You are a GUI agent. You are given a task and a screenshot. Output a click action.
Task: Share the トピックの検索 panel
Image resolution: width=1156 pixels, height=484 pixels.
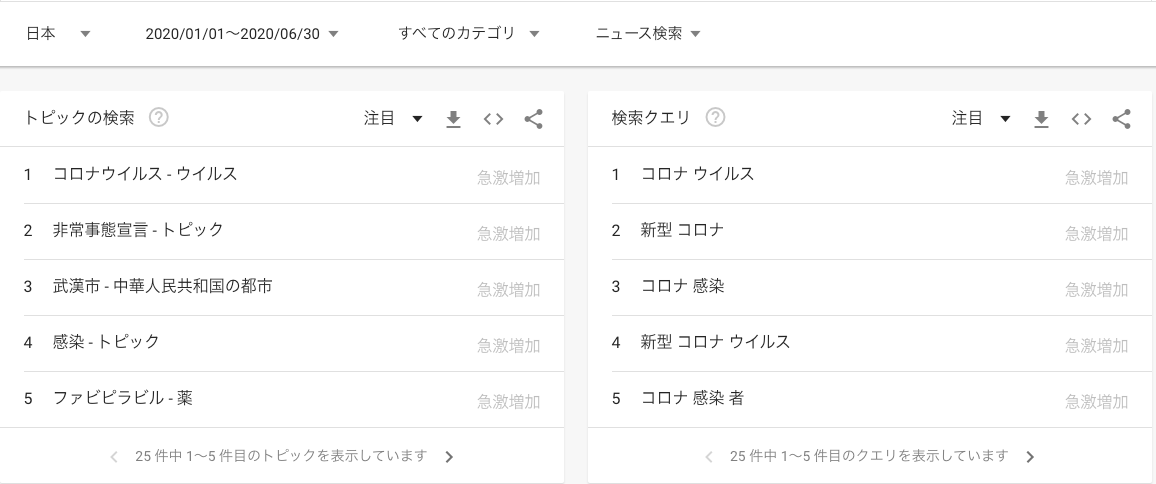[533, 119]
